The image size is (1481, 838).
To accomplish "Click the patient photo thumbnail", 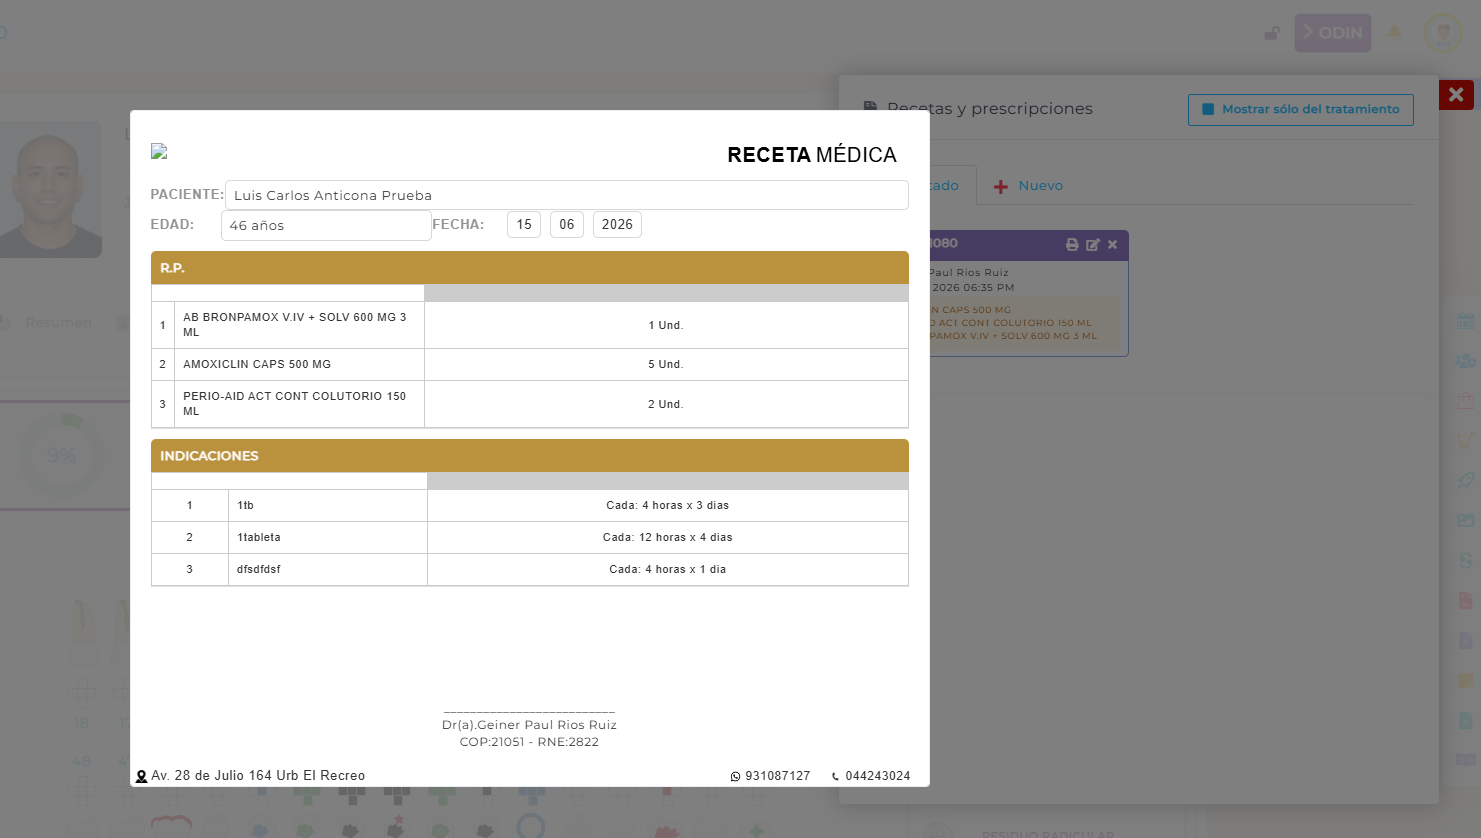I will coord(50,190).
